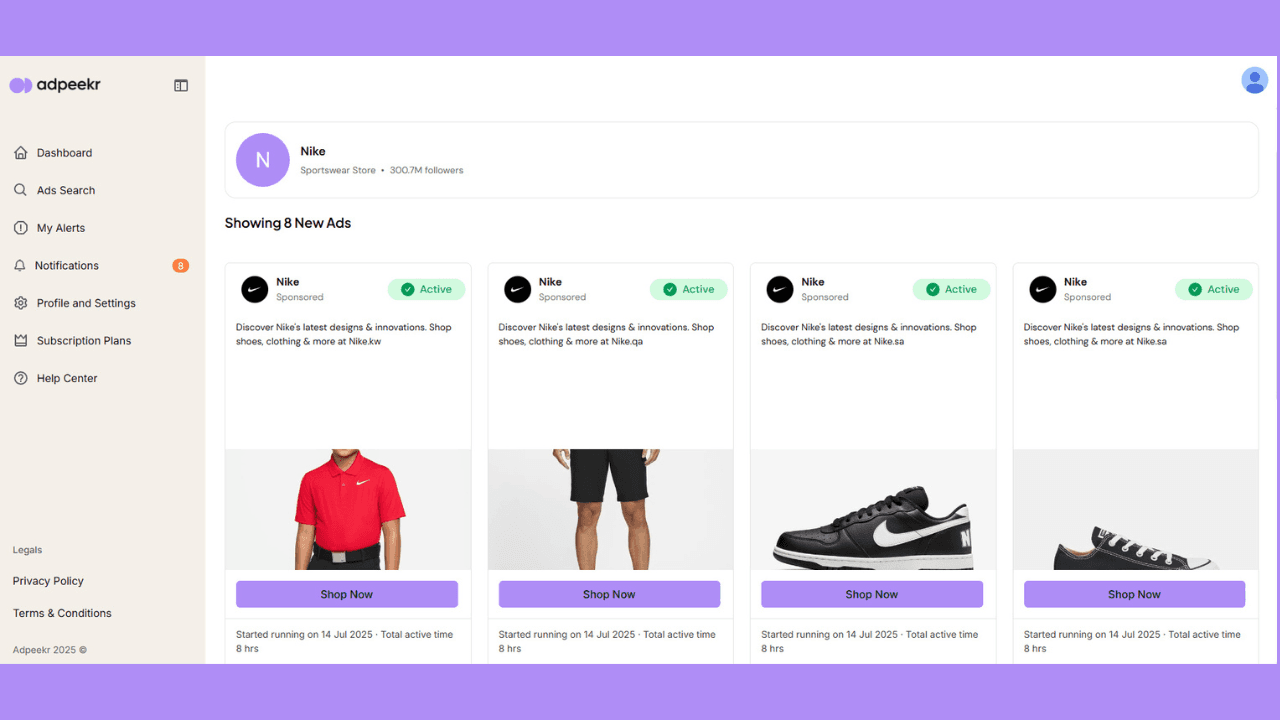The image size is (1280, 720).
Task: Open the Terms & Conditions link
Action: click(62, 613)
